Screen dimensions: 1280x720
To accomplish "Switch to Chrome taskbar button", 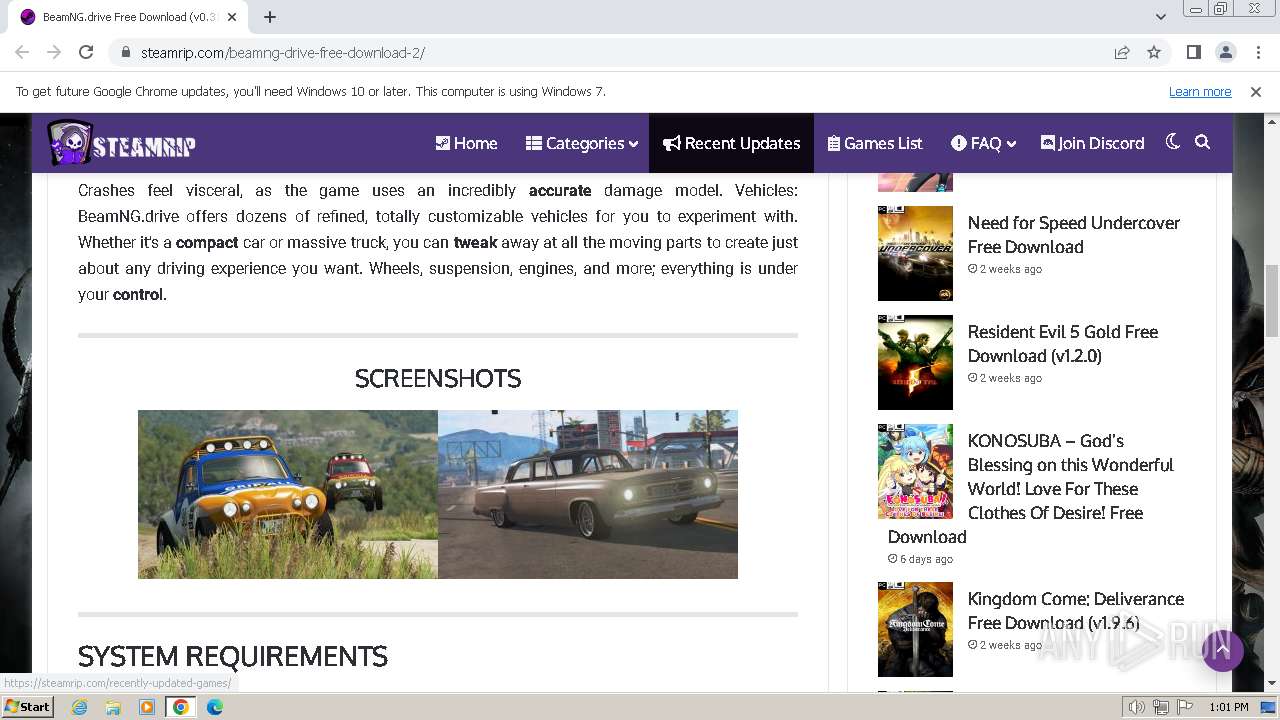I will (181, 707).
